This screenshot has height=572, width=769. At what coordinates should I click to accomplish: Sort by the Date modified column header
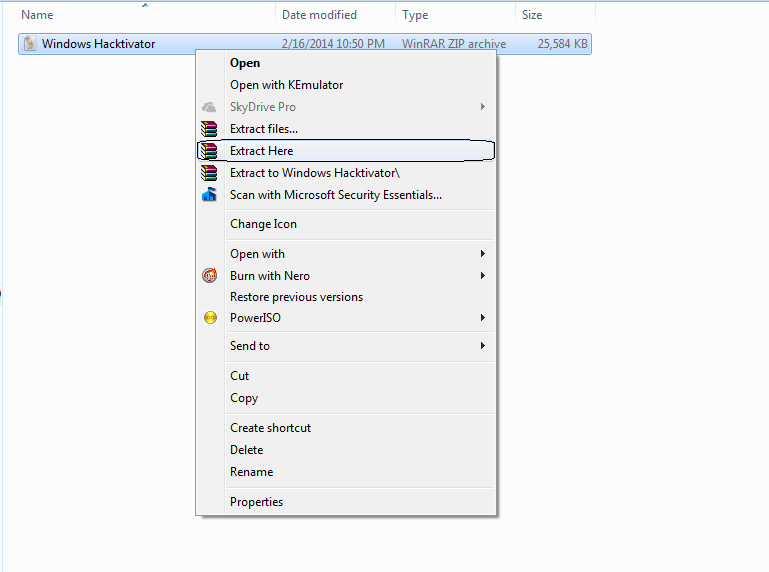(x=335, y=15)
